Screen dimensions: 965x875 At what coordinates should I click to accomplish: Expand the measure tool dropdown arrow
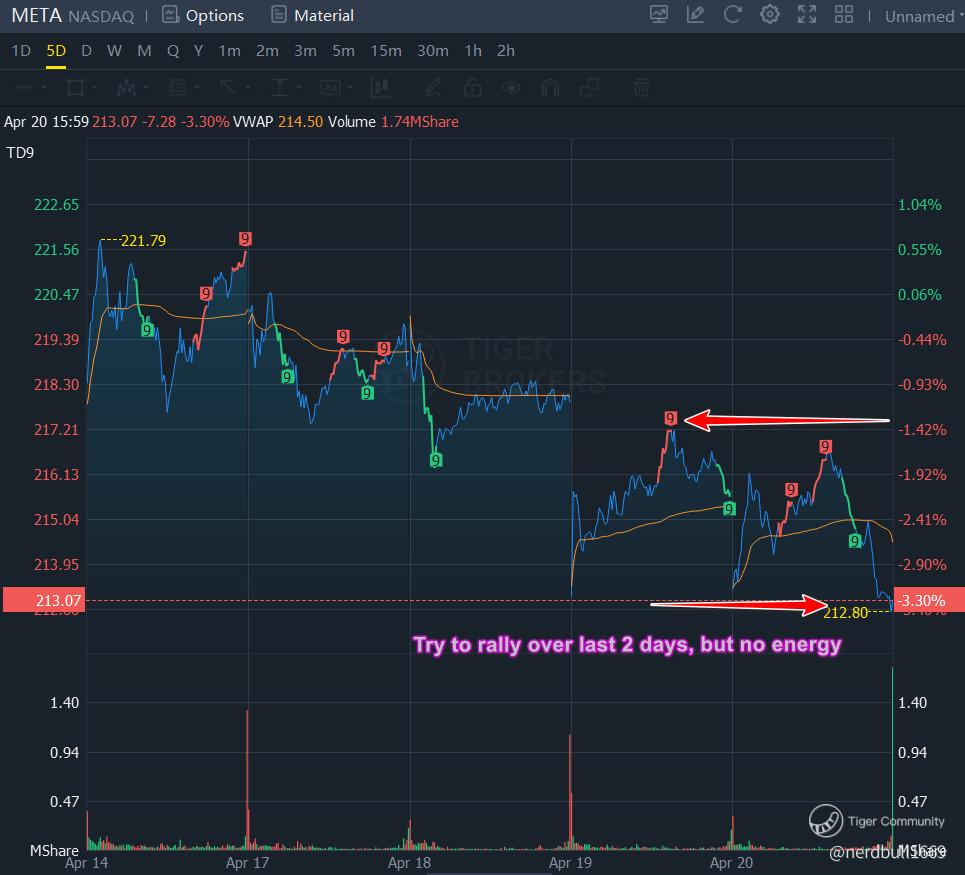click(298, 88)
